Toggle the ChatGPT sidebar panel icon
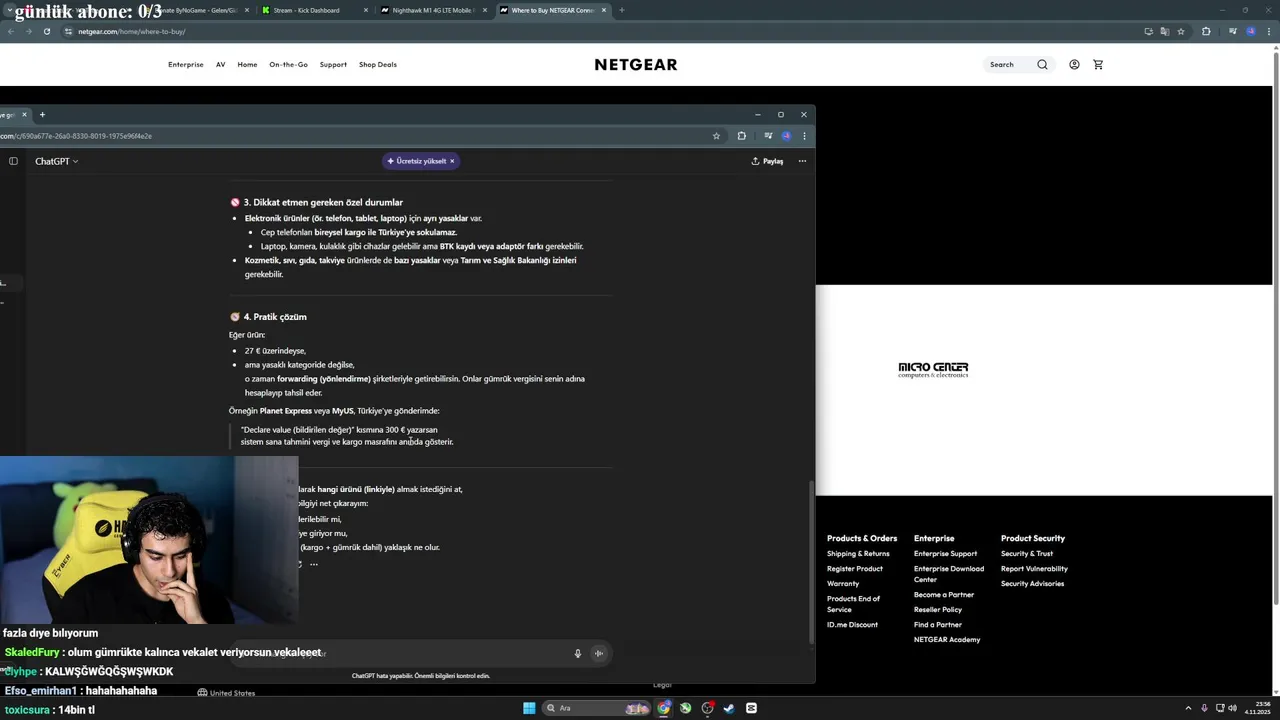Screen dimensions: 1280x720 point(13,161)
